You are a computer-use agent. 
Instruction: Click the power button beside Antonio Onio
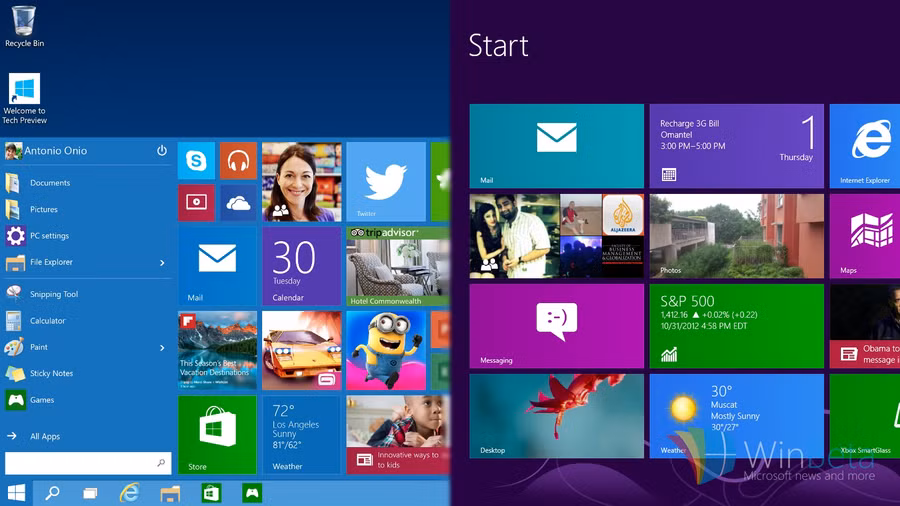click(162, 150)
